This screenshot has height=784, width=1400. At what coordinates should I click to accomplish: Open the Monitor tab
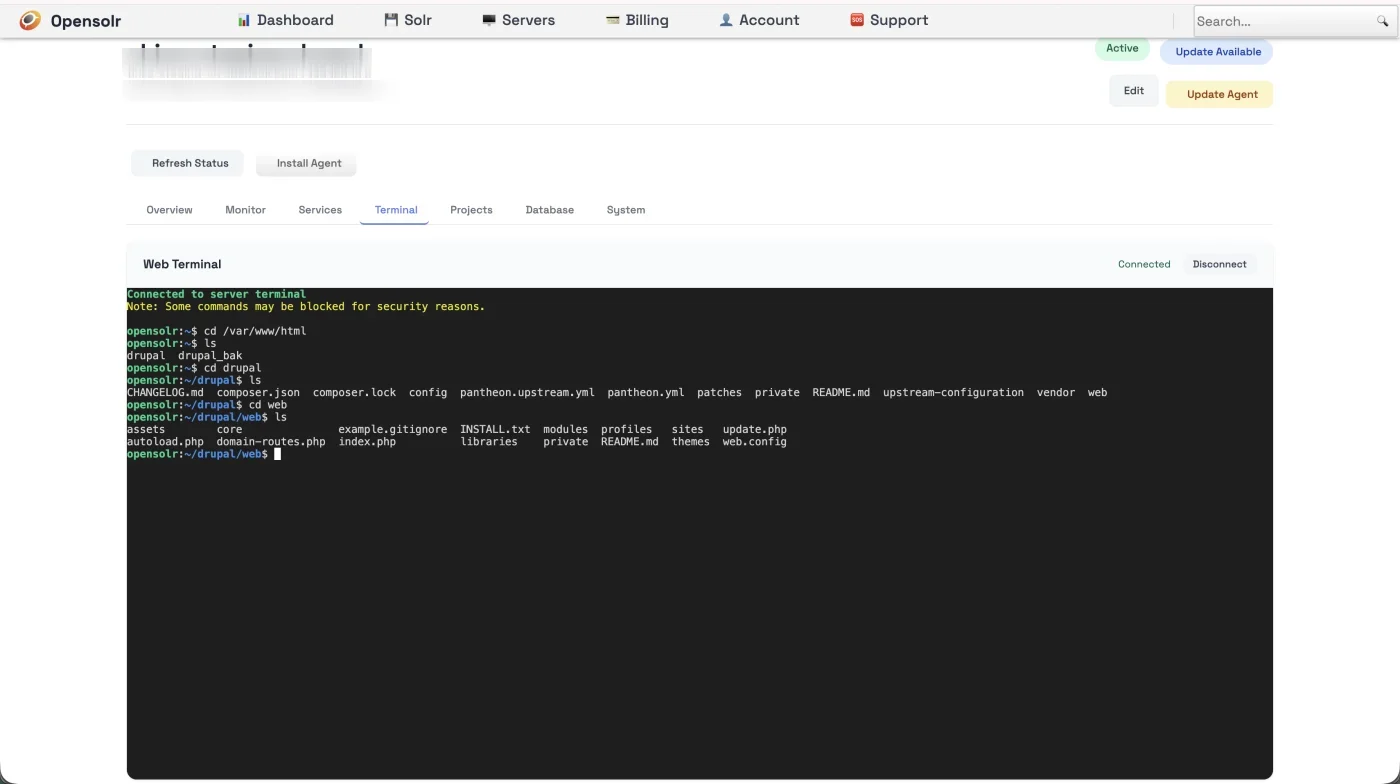click(245, 210)
